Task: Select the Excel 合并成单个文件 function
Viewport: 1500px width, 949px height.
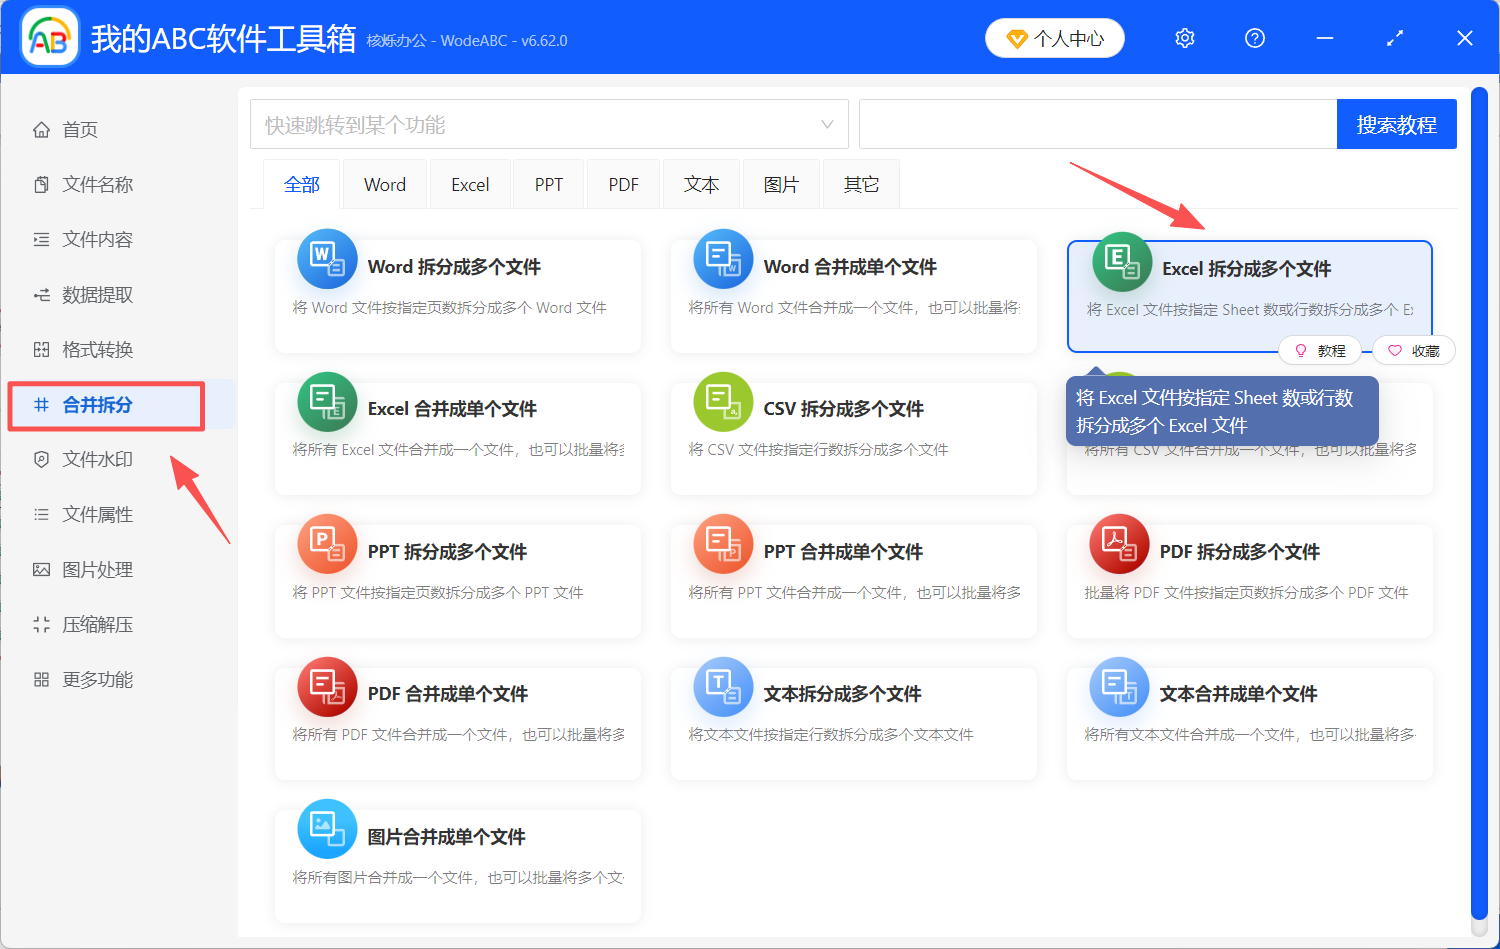Action: [455, 409]
